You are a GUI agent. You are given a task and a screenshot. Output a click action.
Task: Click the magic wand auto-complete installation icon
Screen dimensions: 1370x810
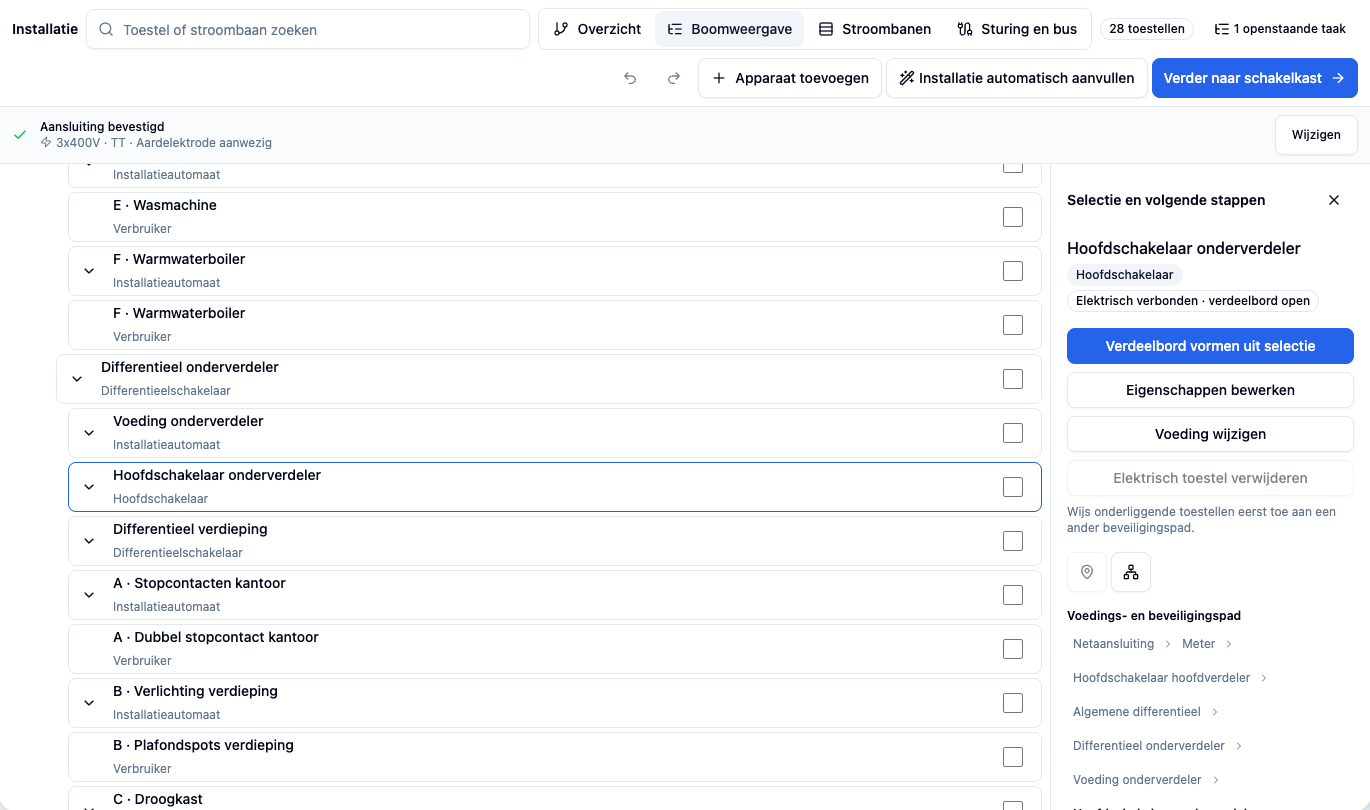click(x=907, y=78)
